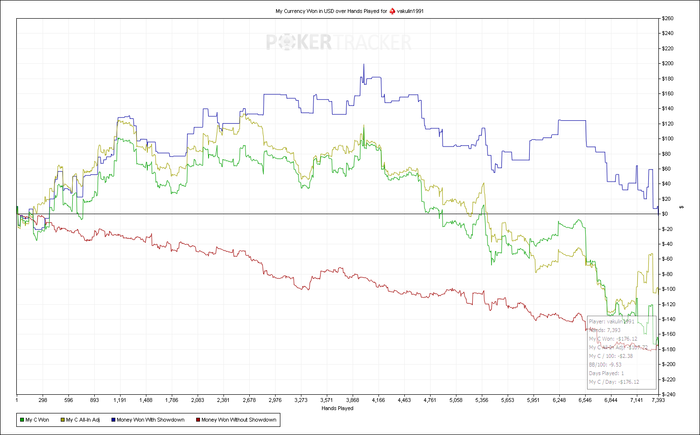Click the '7,393' x-axis tick label
The height and width of the screenshot is (435, 700).
click(x=658, y=400)
